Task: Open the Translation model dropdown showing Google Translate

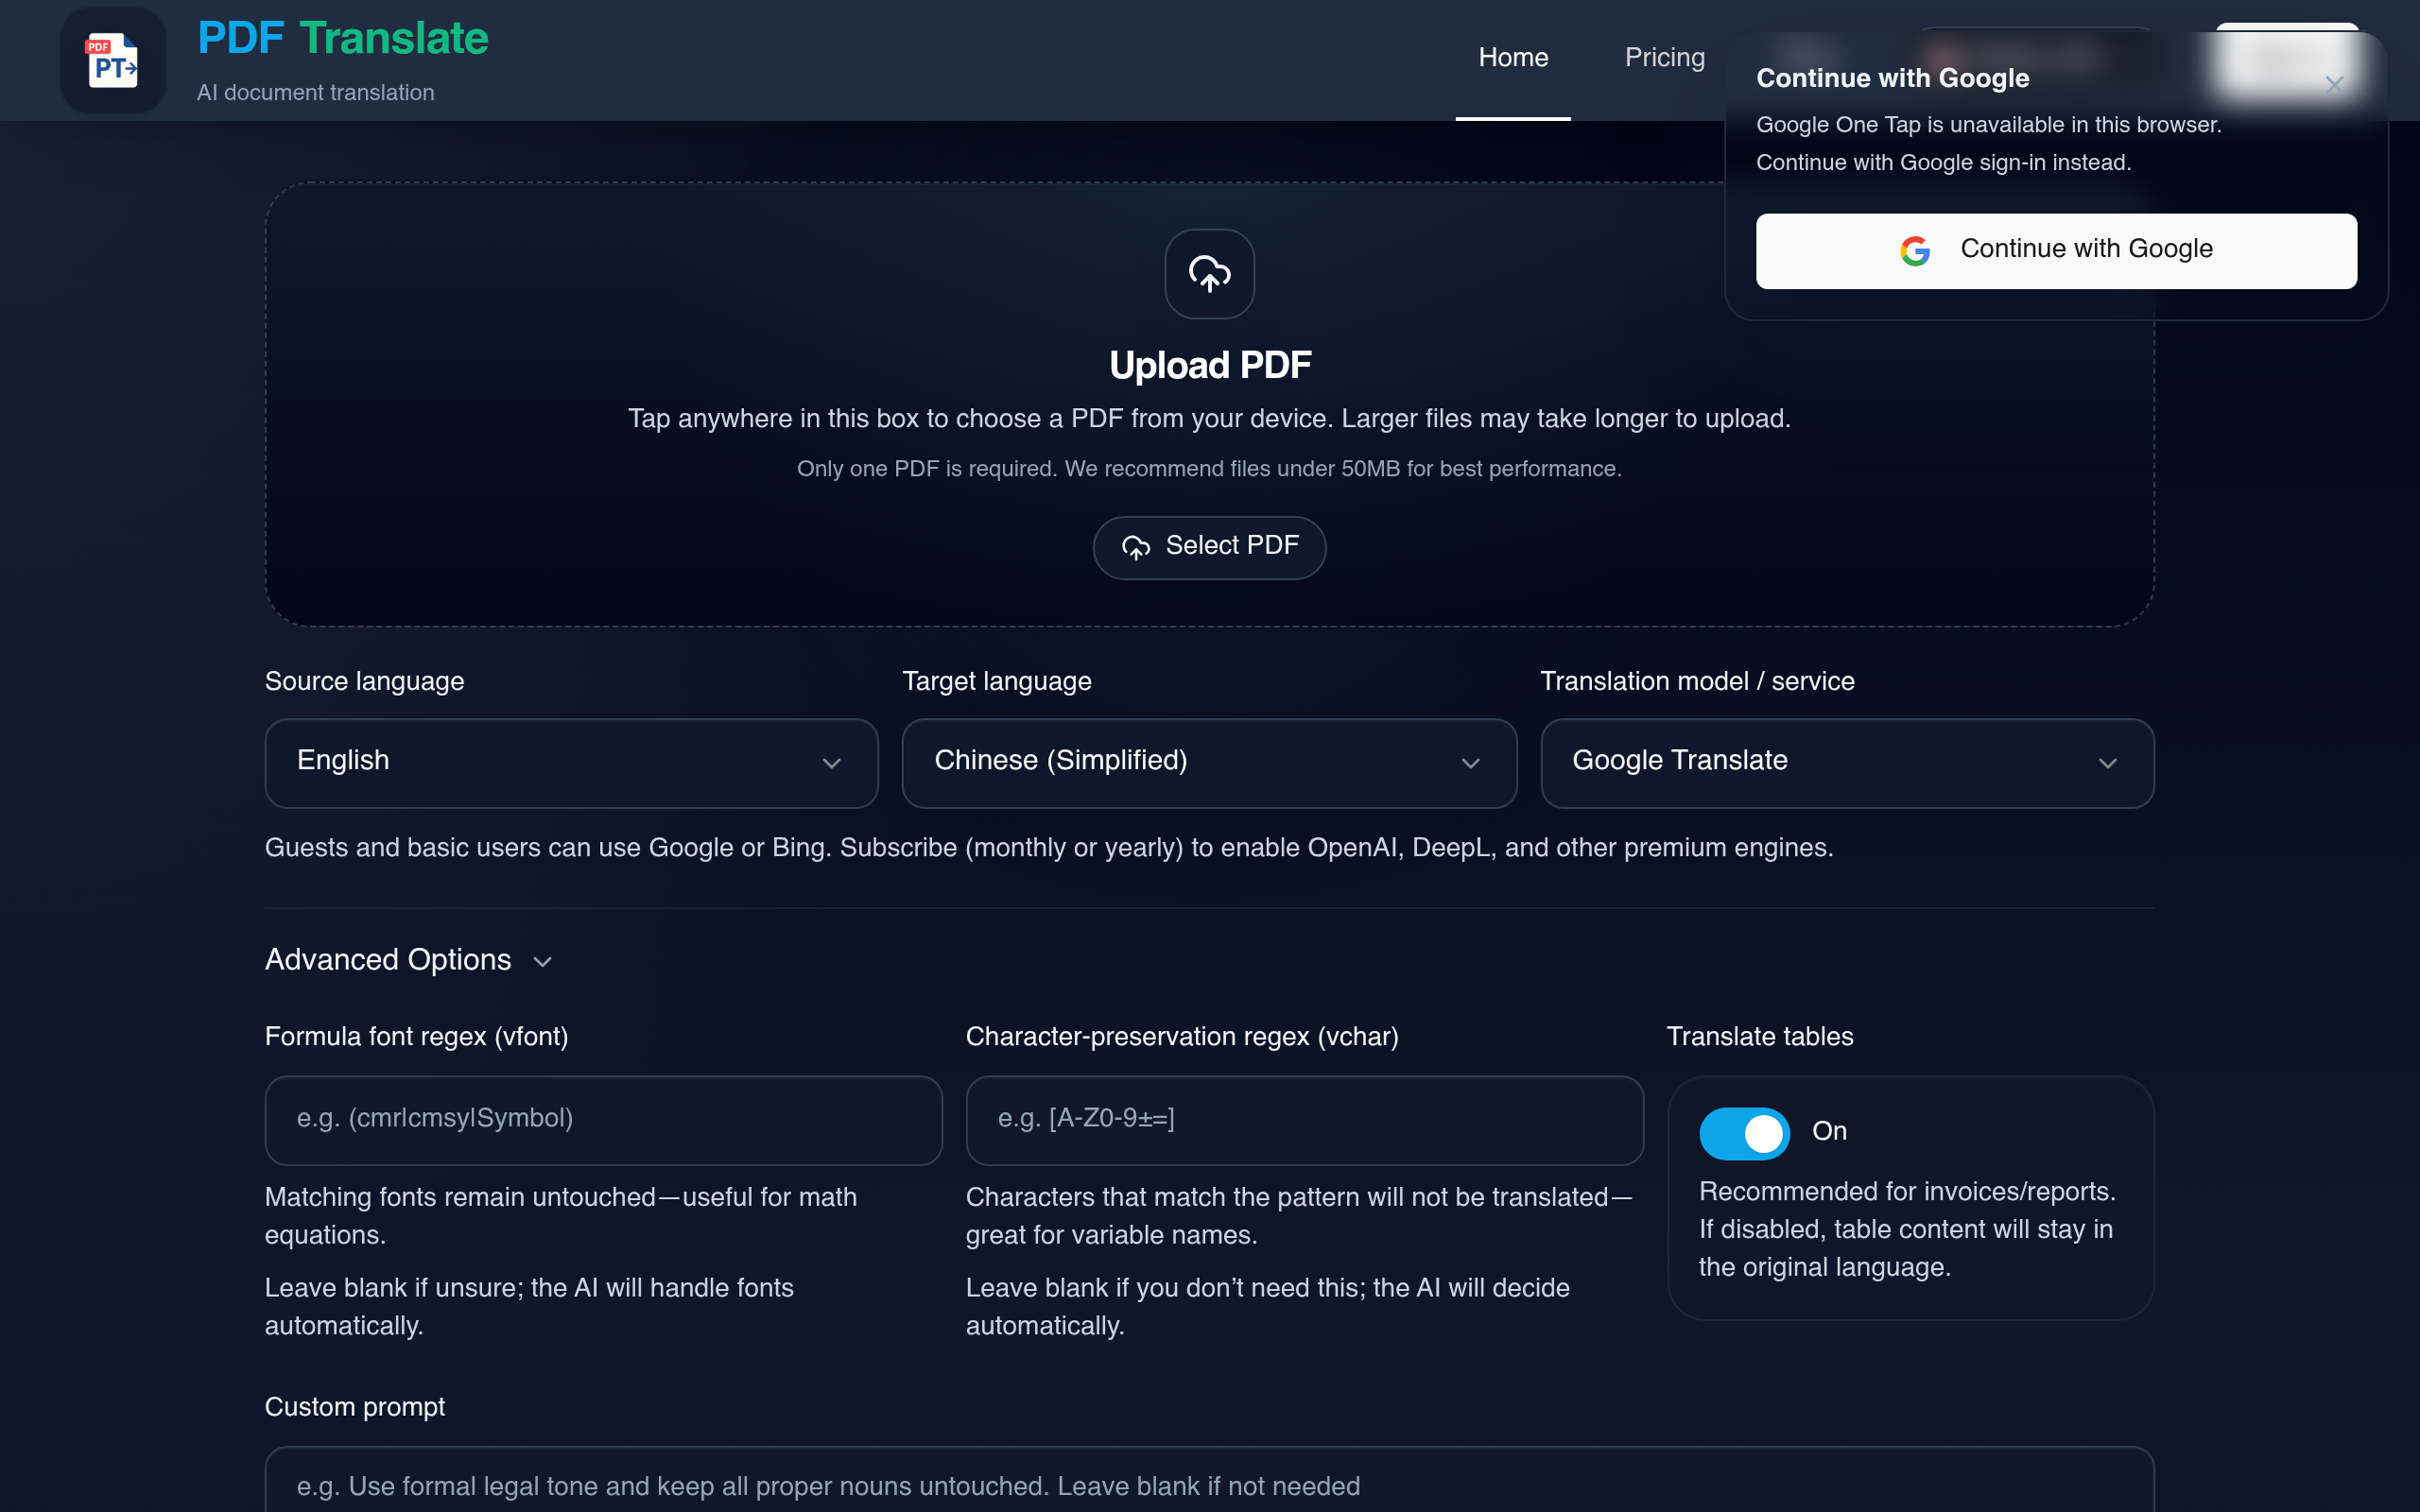Action: pyautogui.click(x=1846, y=763)
